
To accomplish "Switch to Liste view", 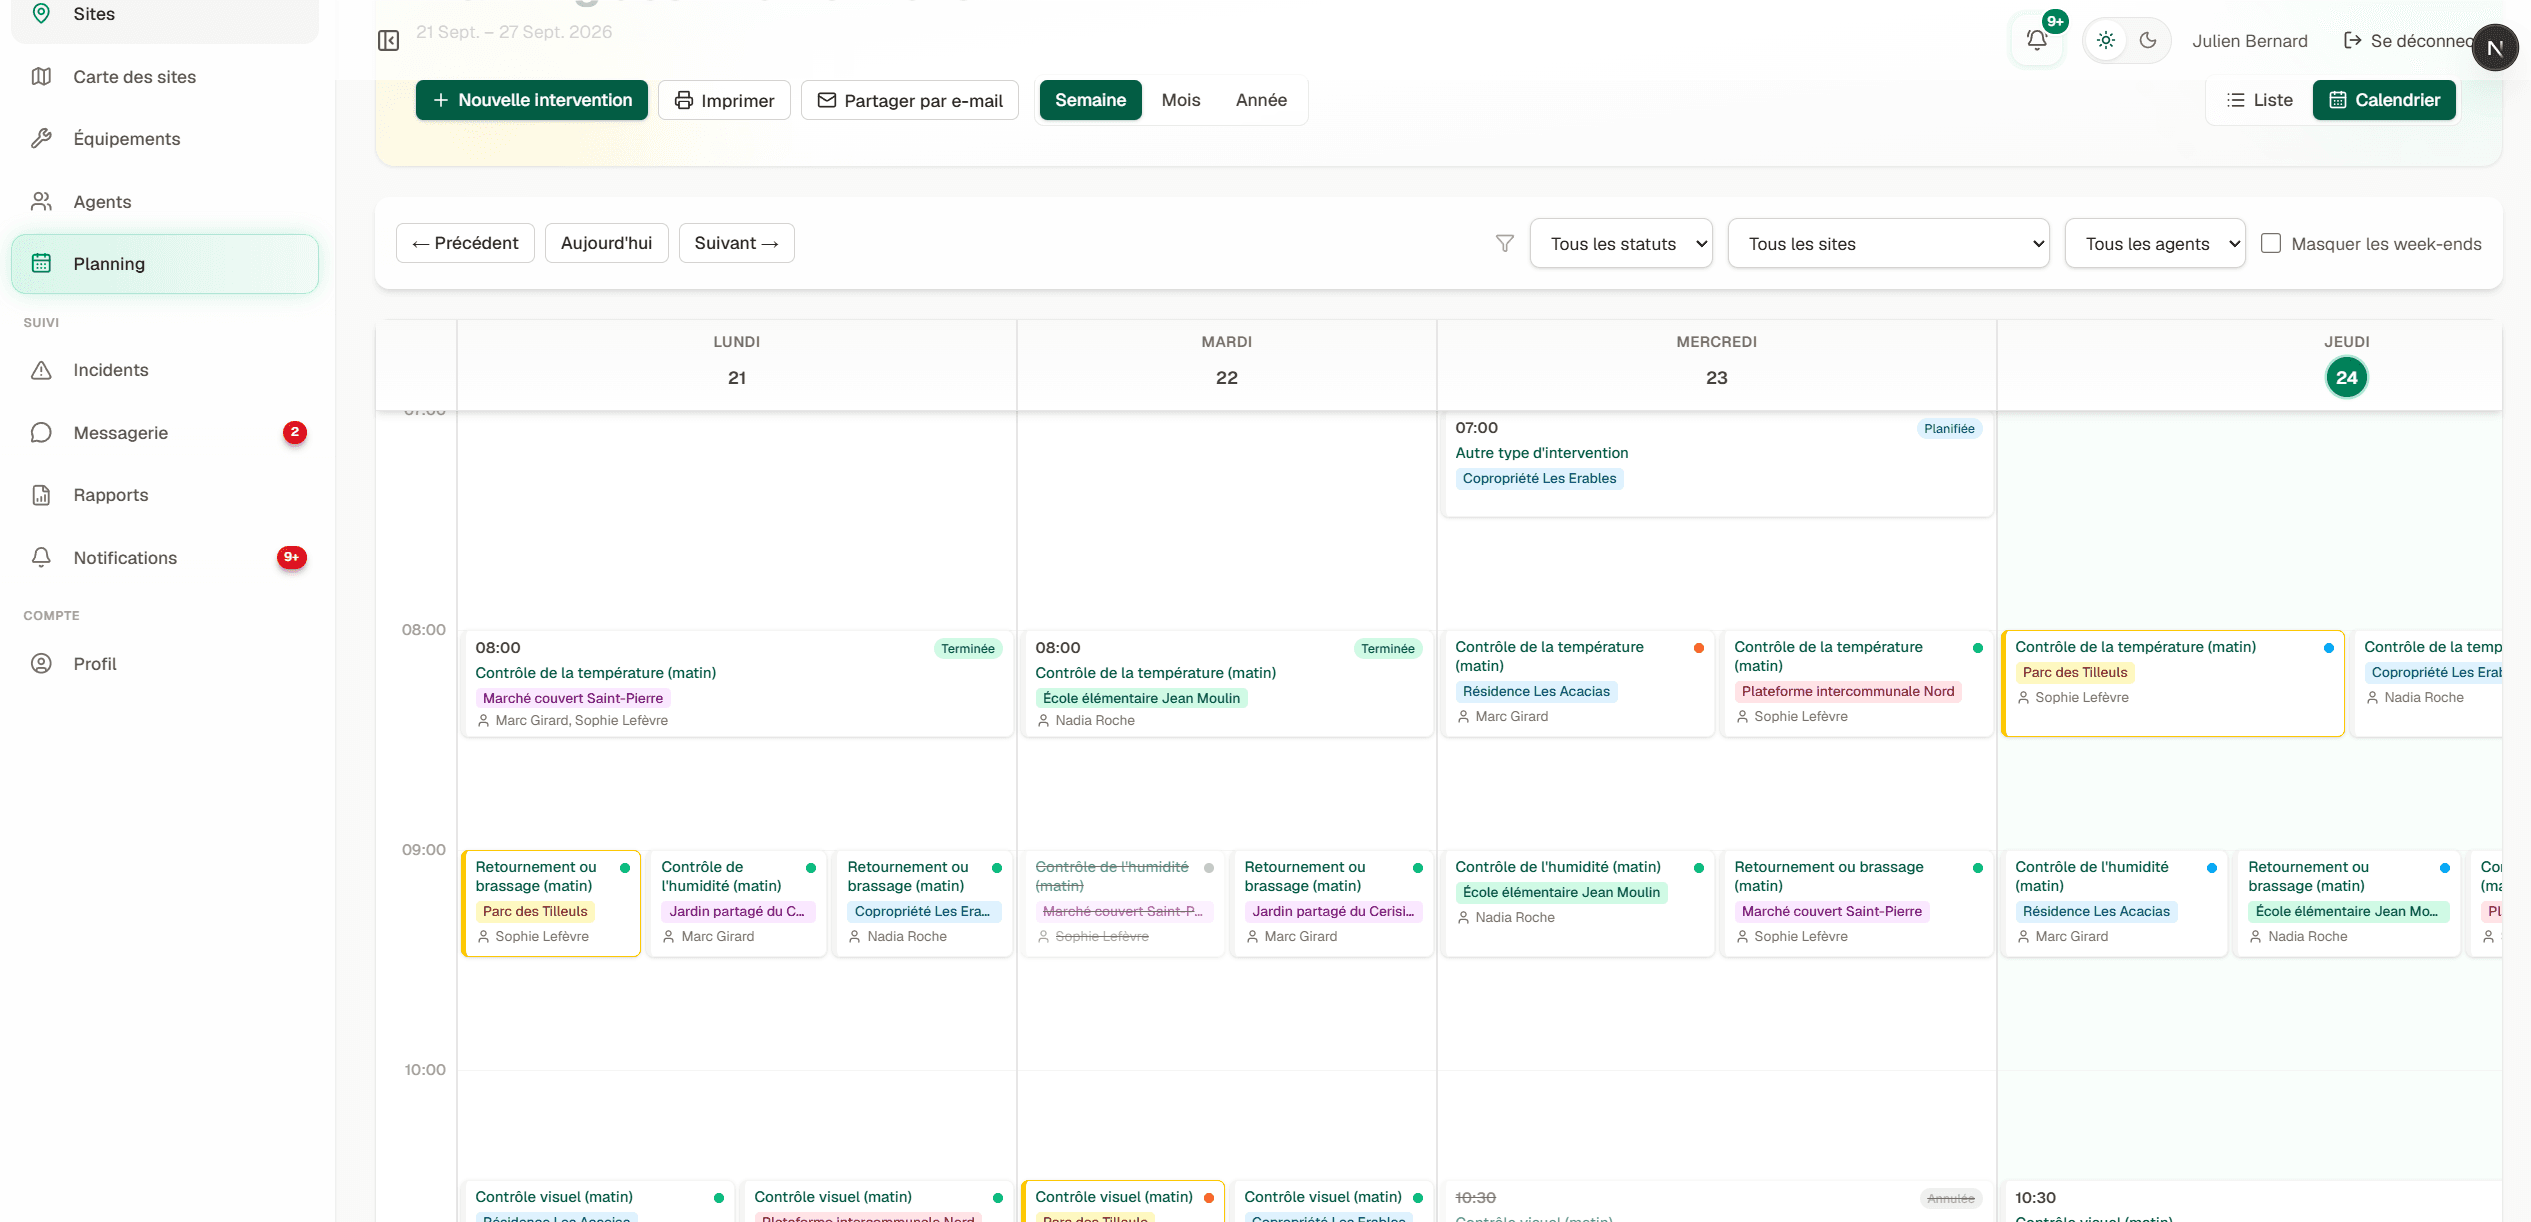I will [2260, 100].
